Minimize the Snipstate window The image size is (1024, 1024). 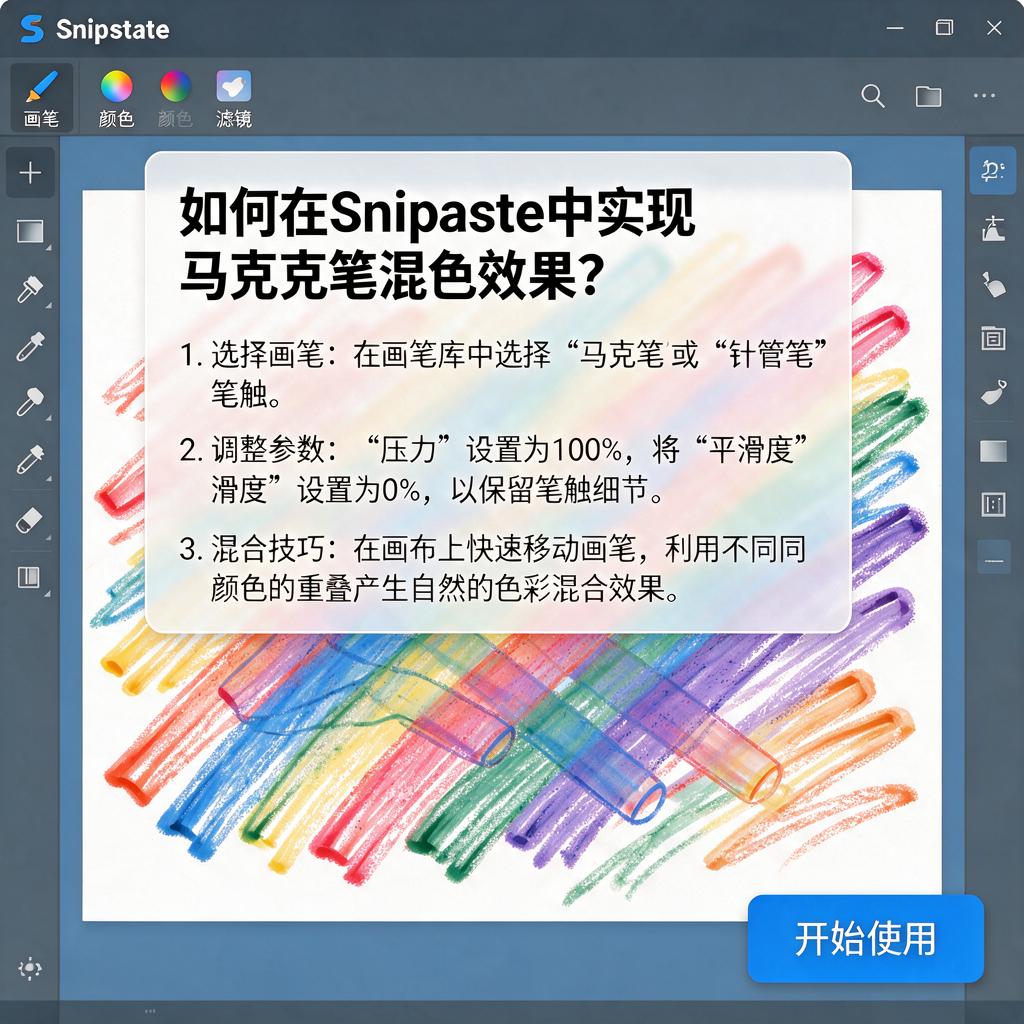point(895,28)
